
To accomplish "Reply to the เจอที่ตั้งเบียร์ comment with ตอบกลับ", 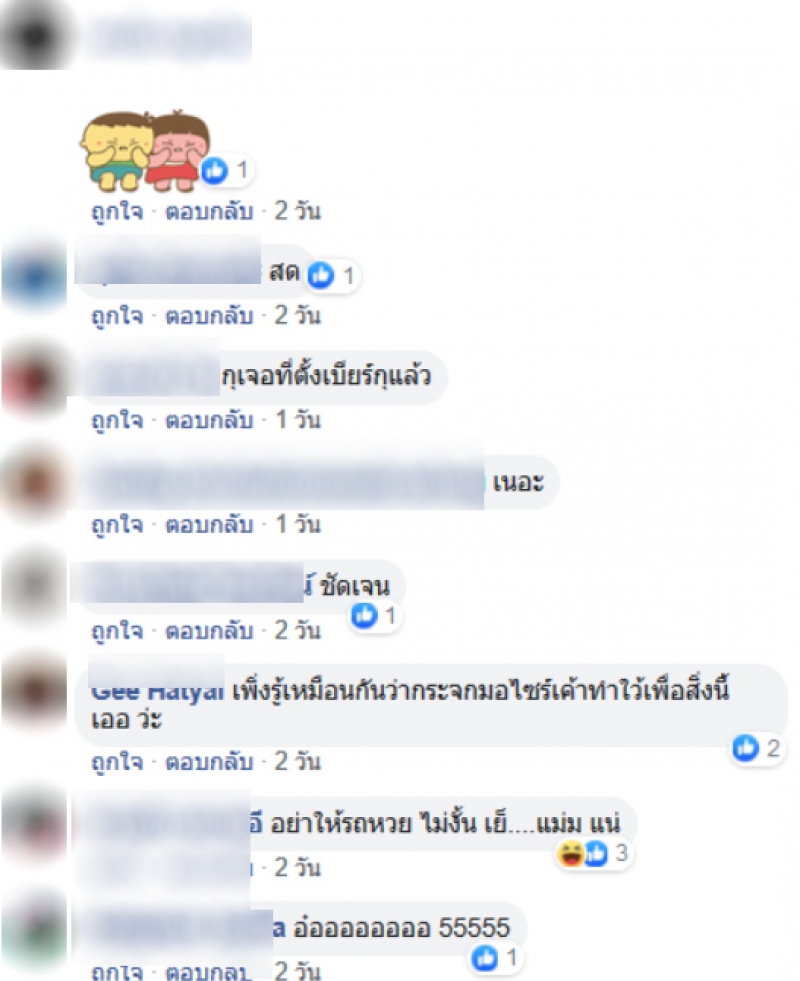I will tap(209, 420).
